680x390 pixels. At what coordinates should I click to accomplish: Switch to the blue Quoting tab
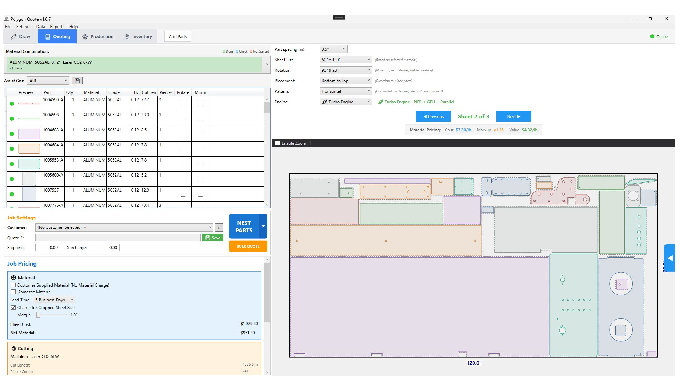tap(57, 36)
